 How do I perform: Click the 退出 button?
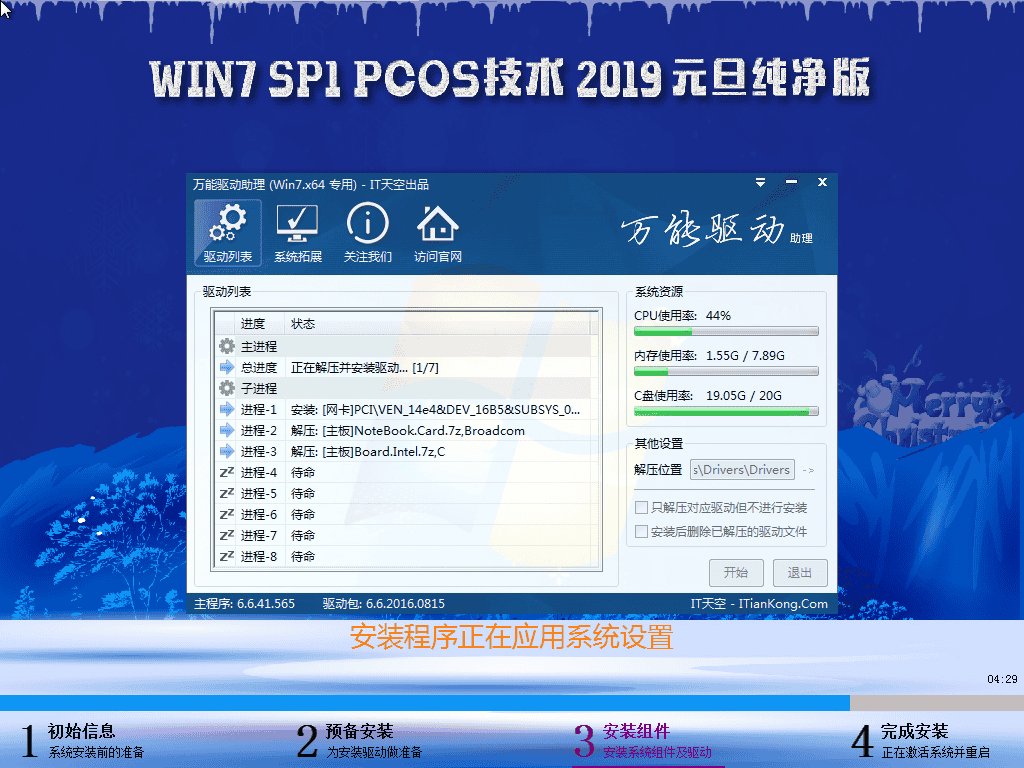[x=800, y=573]
